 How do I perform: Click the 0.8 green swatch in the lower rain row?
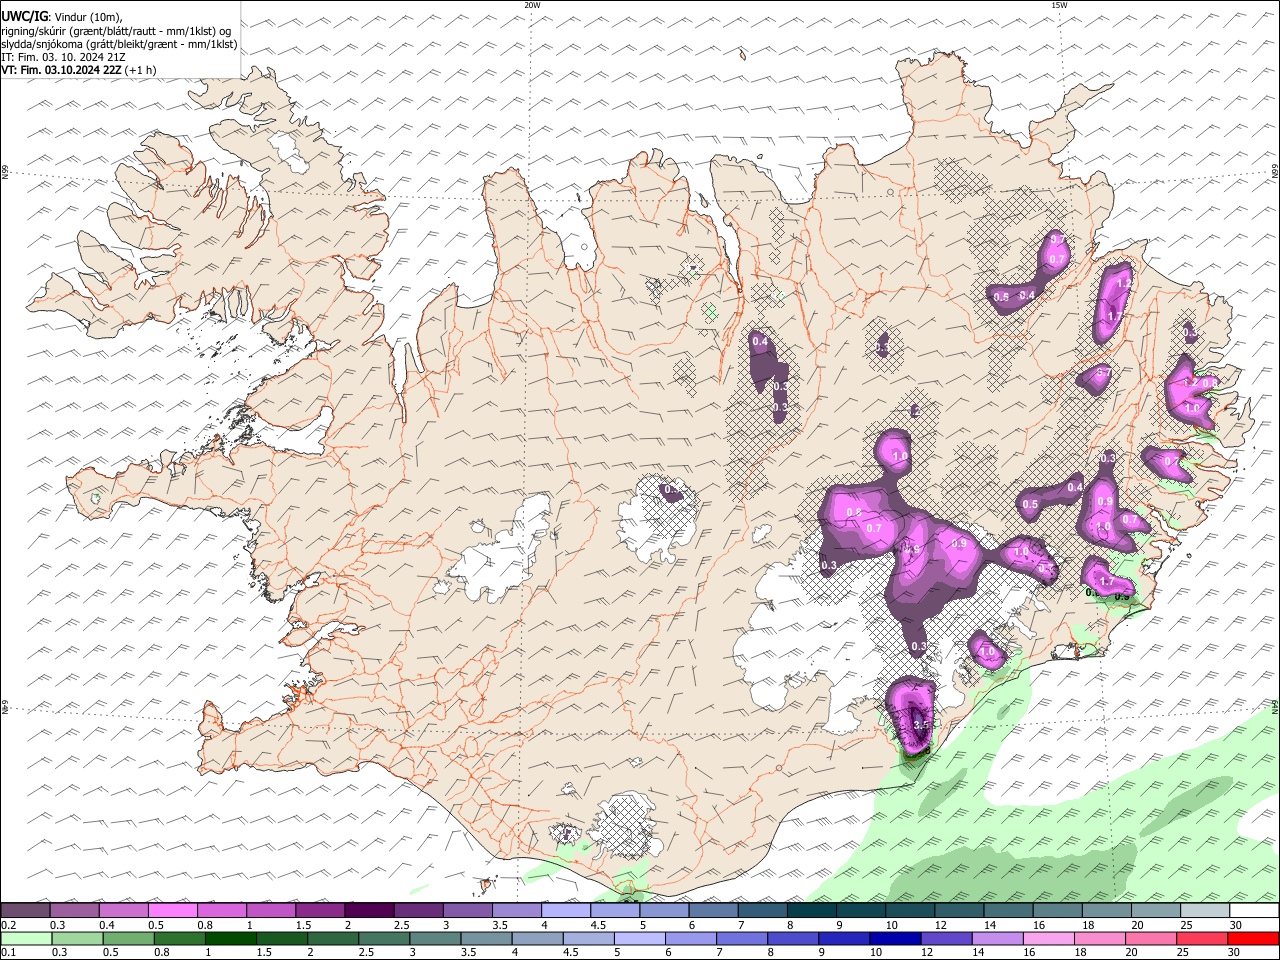click(x=180, y=939)
